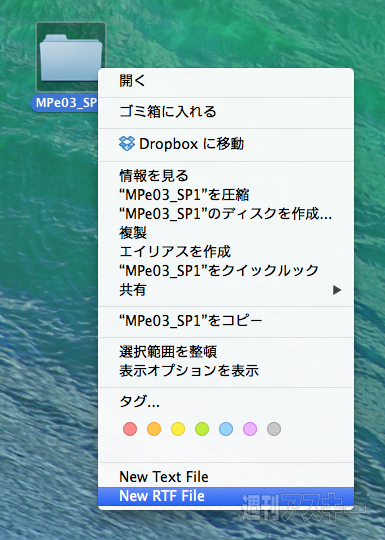The width and height of the screenshot is (385, 540).
Task: Choose 選択範囲を整頓 menu item
Action: (226, 352)
